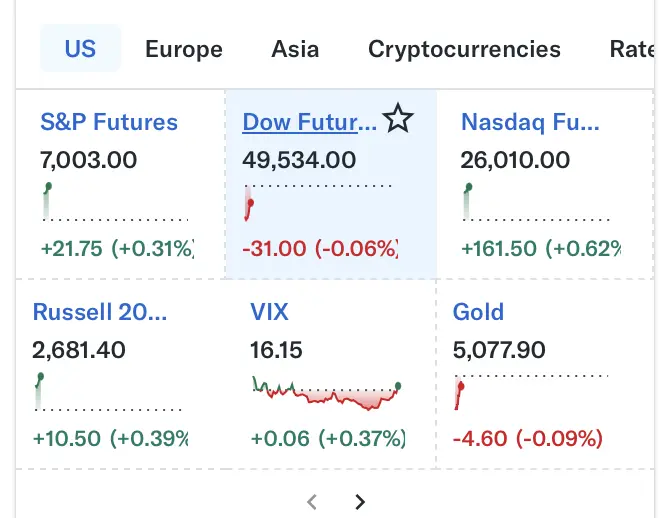Go to next page of market tiles

[x=360, y=502]
